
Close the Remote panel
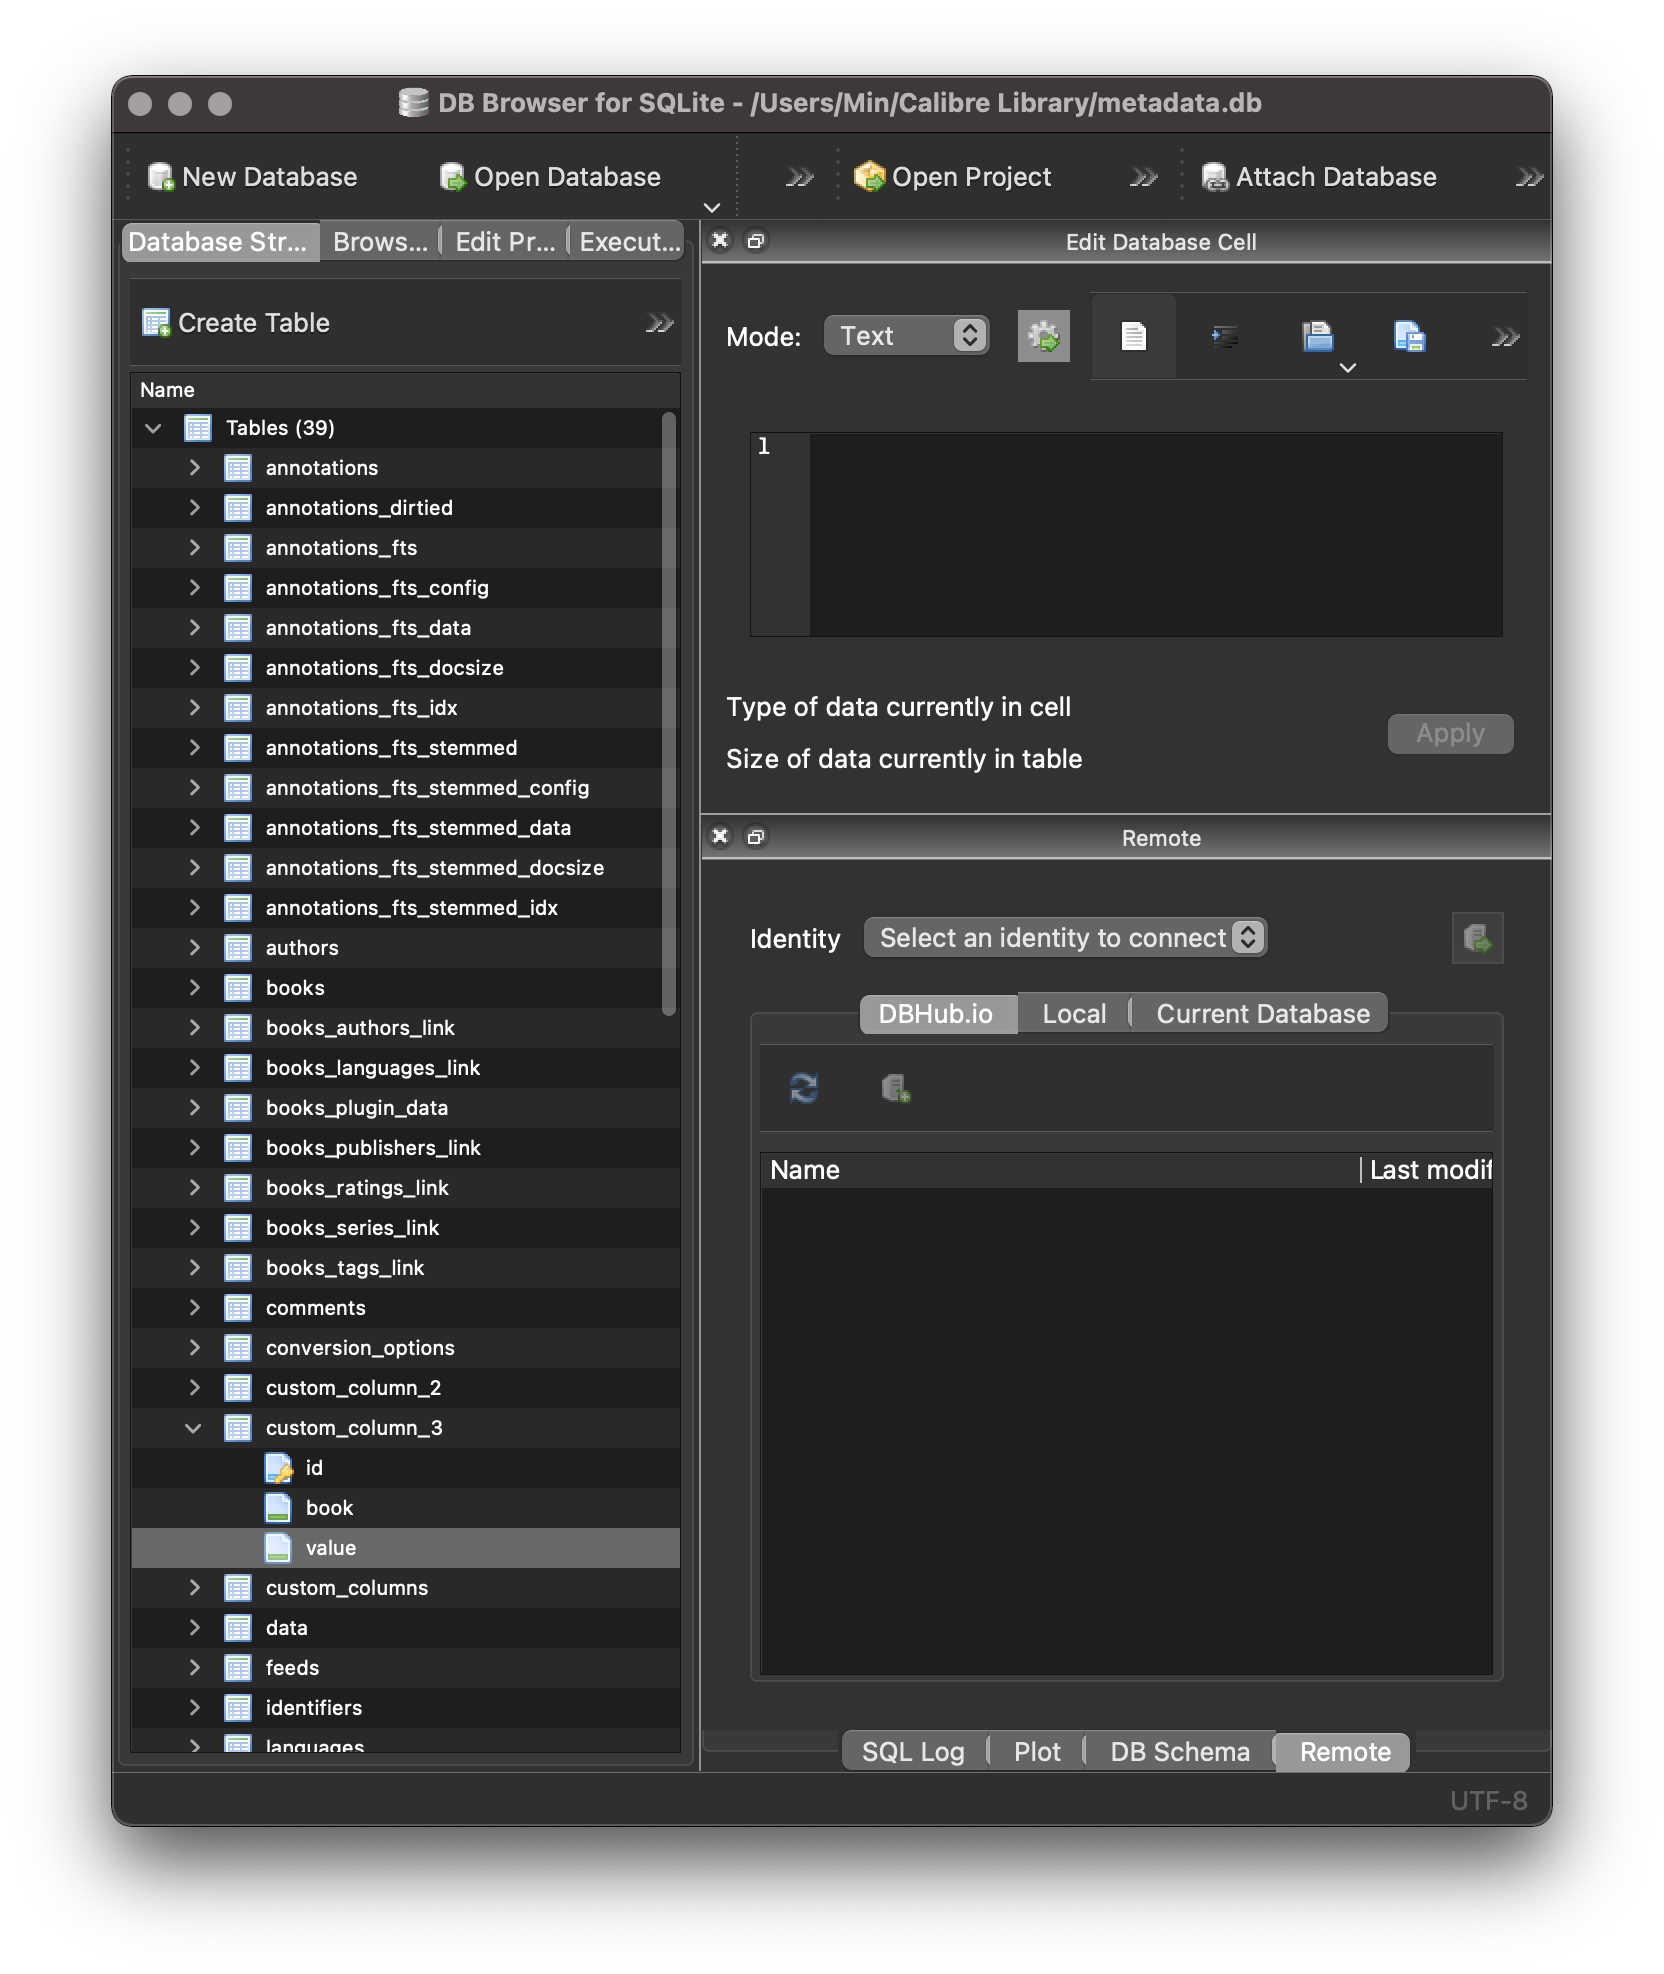point(720,837)
